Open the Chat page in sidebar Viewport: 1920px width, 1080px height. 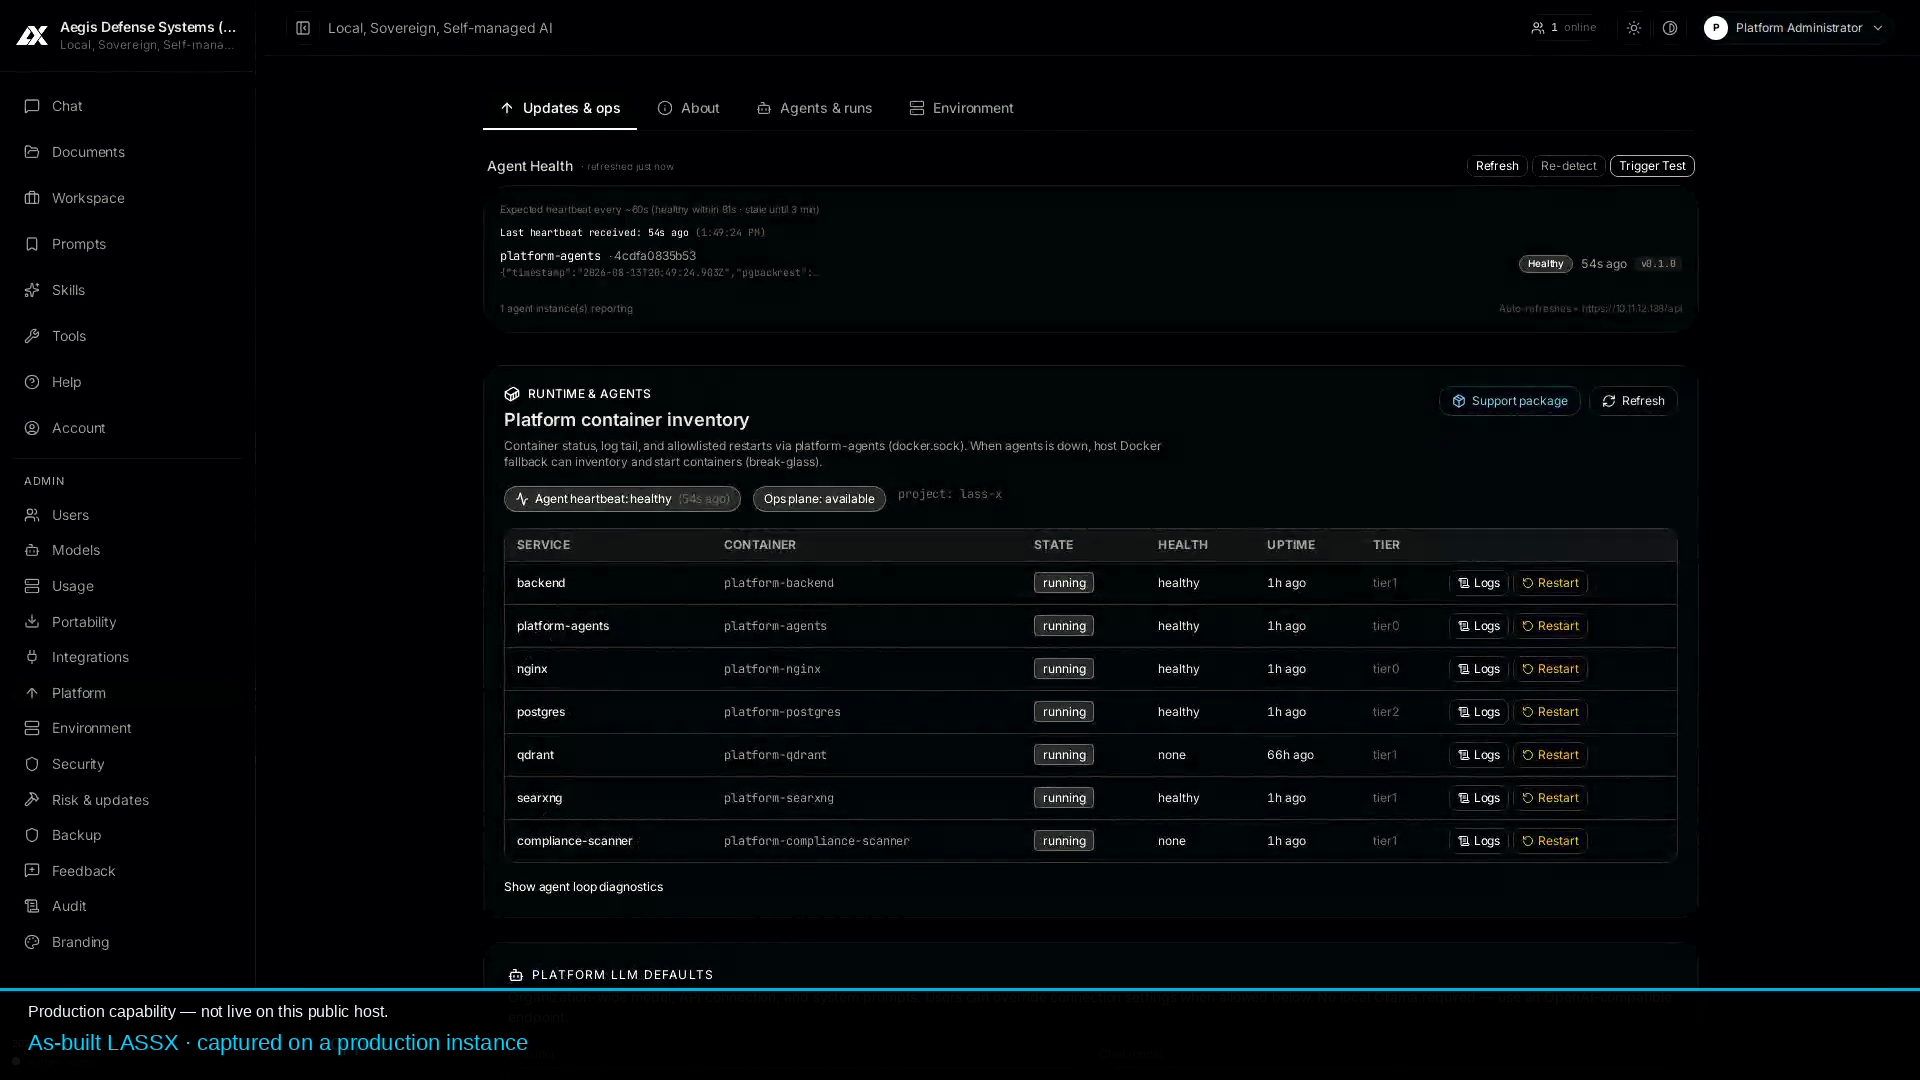[127, 106]
